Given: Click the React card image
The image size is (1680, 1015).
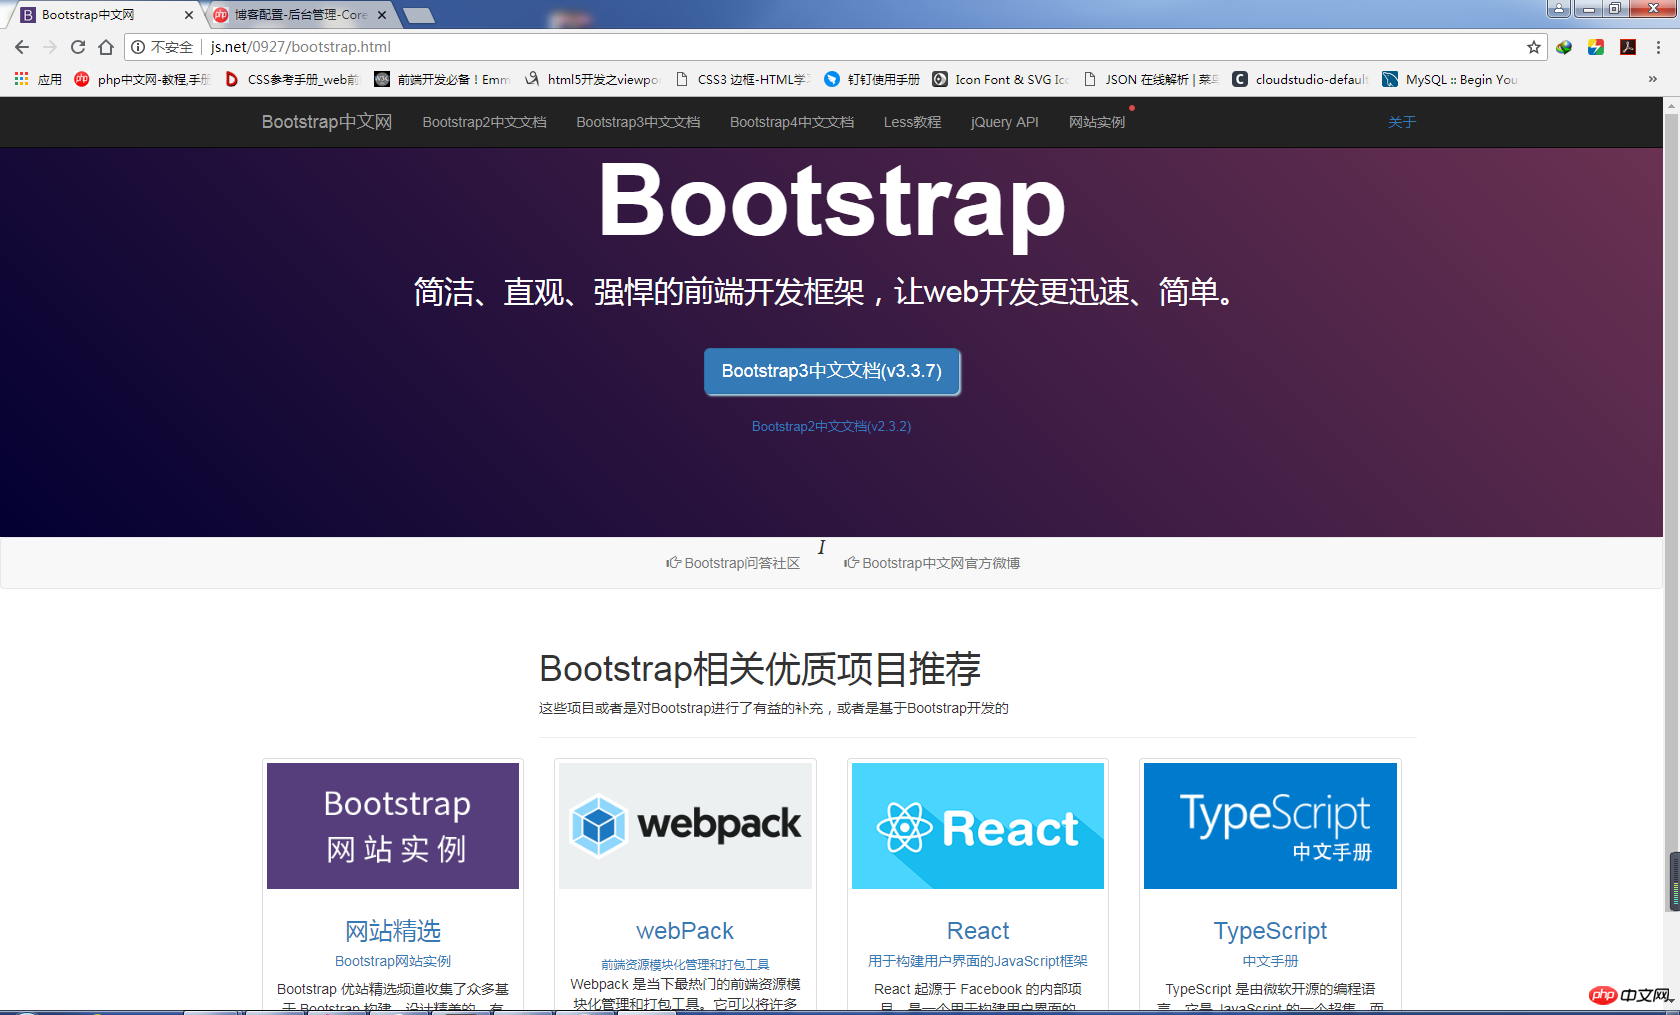Looking at the screenshot, I should pos(978,826).
